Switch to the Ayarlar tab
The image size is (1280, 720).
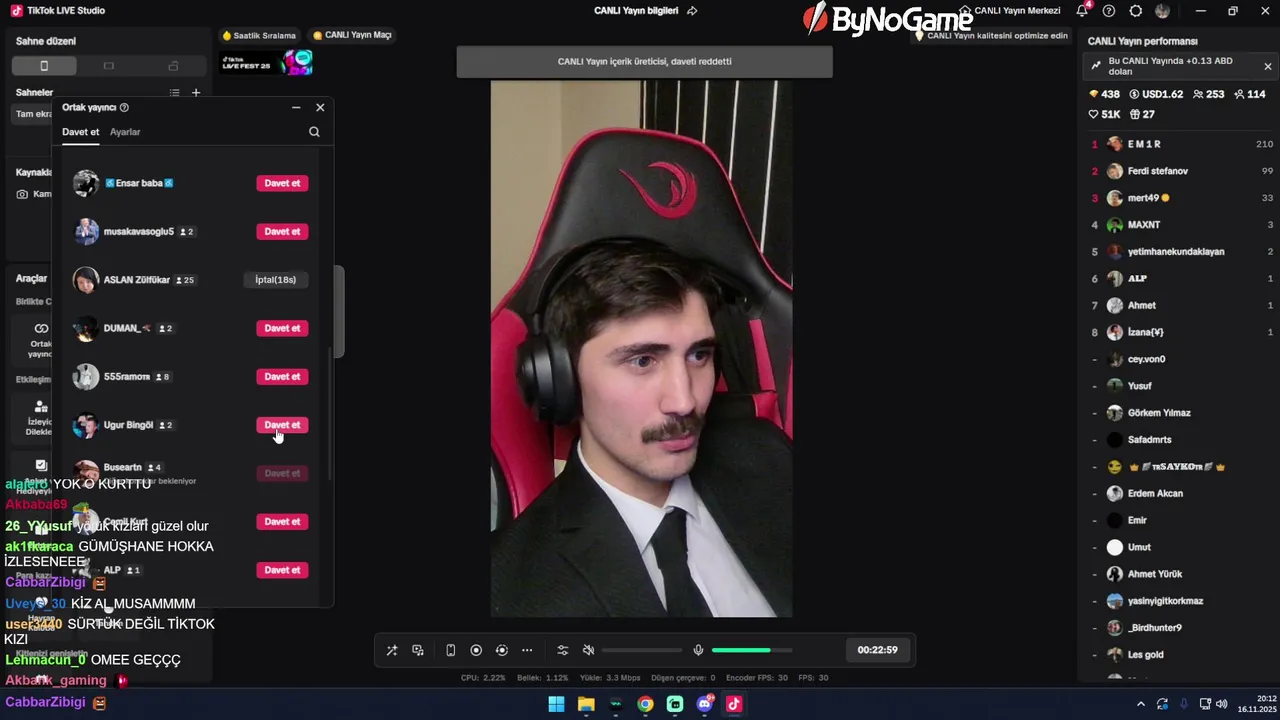click(125, 132)
